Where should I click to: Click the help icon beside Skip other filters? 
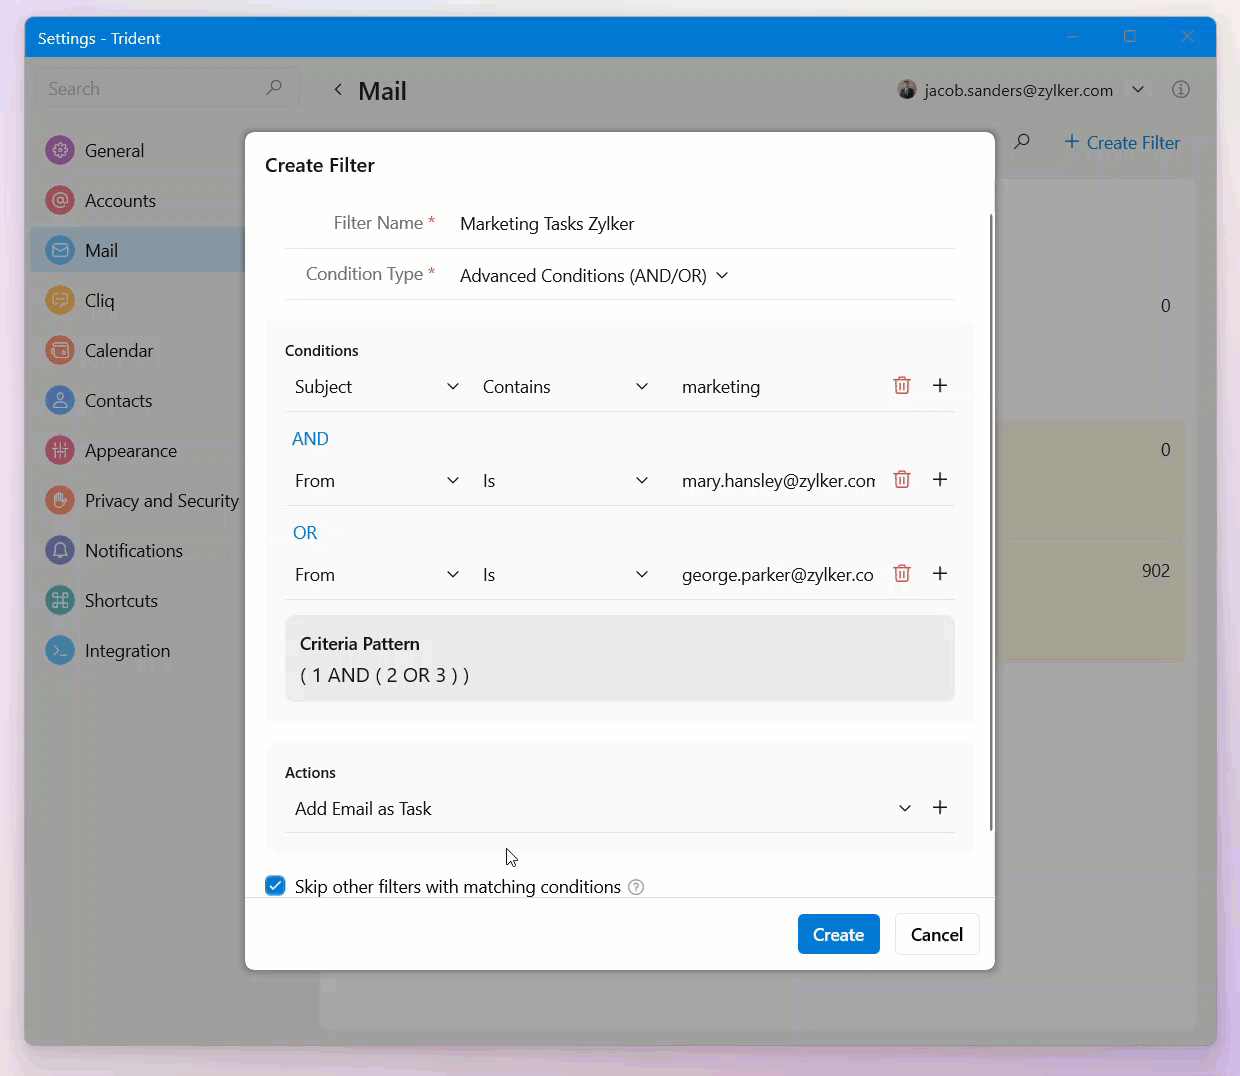(x=636, y=887)
